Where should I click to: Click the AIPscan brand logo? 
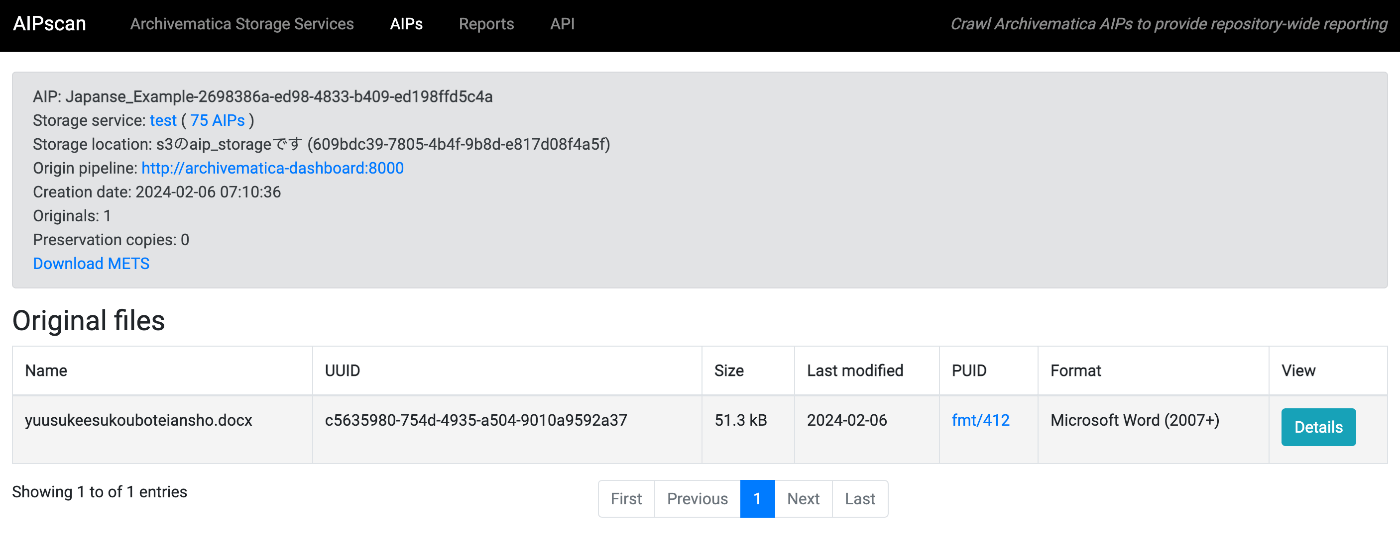[x=50, y=24]
